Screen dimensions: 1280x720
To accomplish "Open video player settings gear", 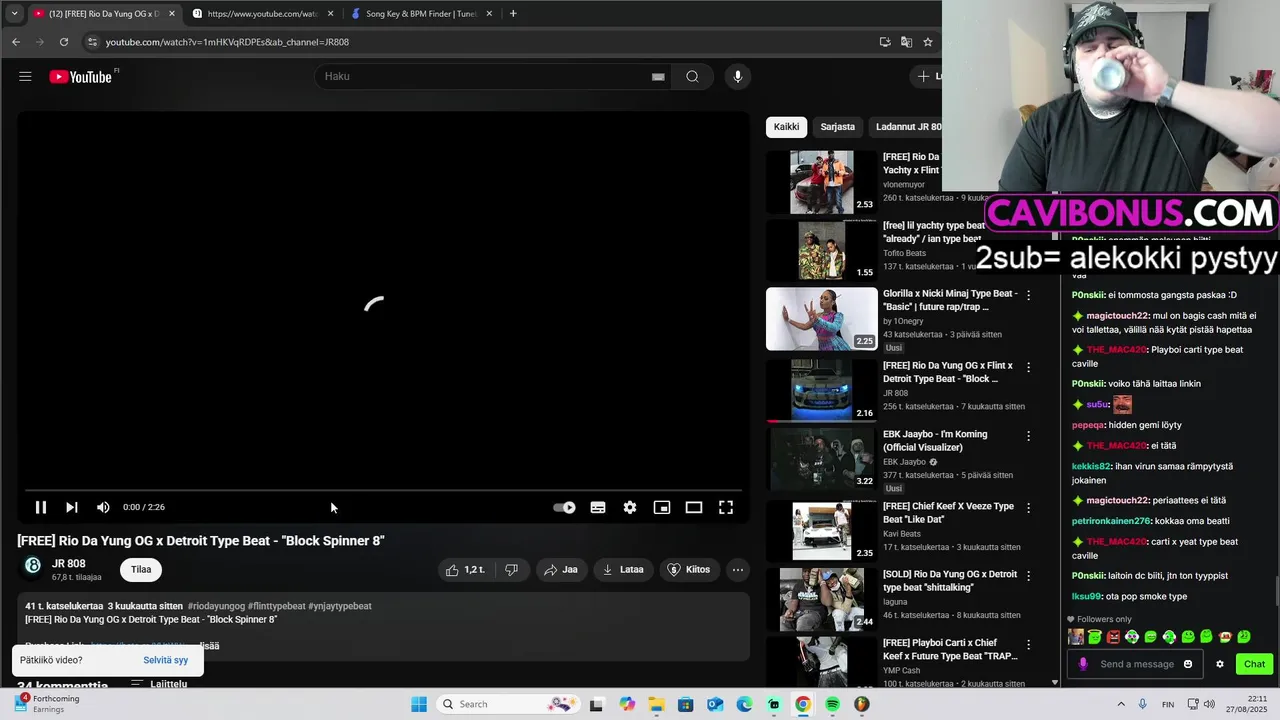I will click(x=630, y=507).
